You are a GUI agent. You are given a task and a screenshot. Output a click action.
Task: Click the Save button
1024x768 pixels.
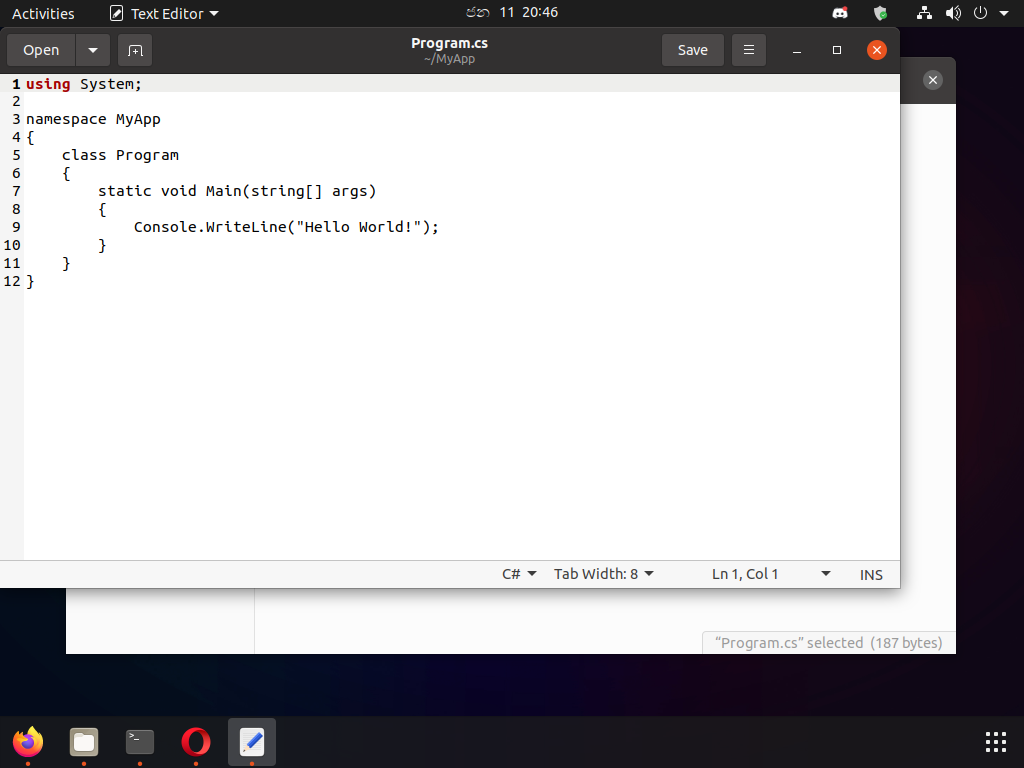692,50
